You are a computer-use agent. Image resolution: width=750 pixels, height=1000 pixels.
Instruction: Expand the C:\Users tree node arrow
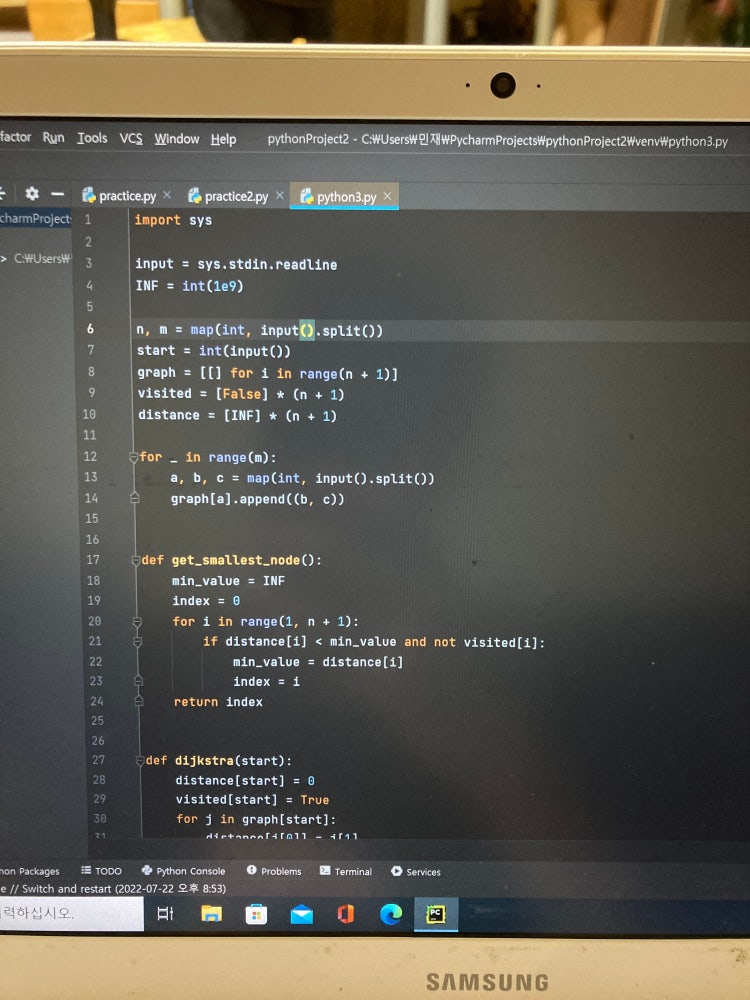[x=4, y=258]
